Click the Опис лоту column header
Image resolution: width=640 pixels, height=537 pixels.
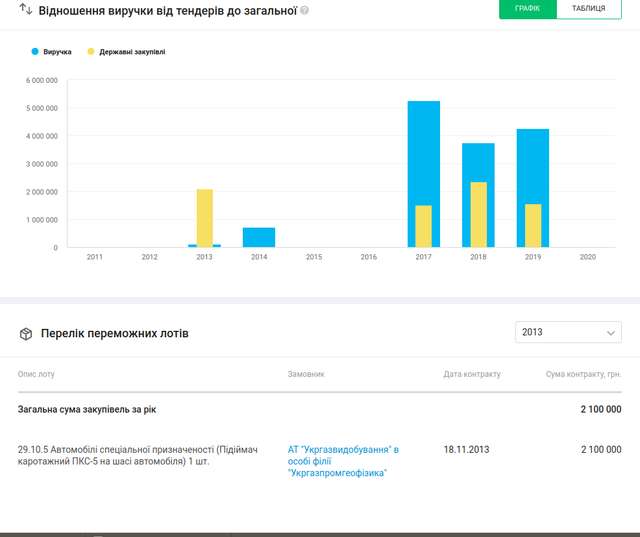(37, 374)
